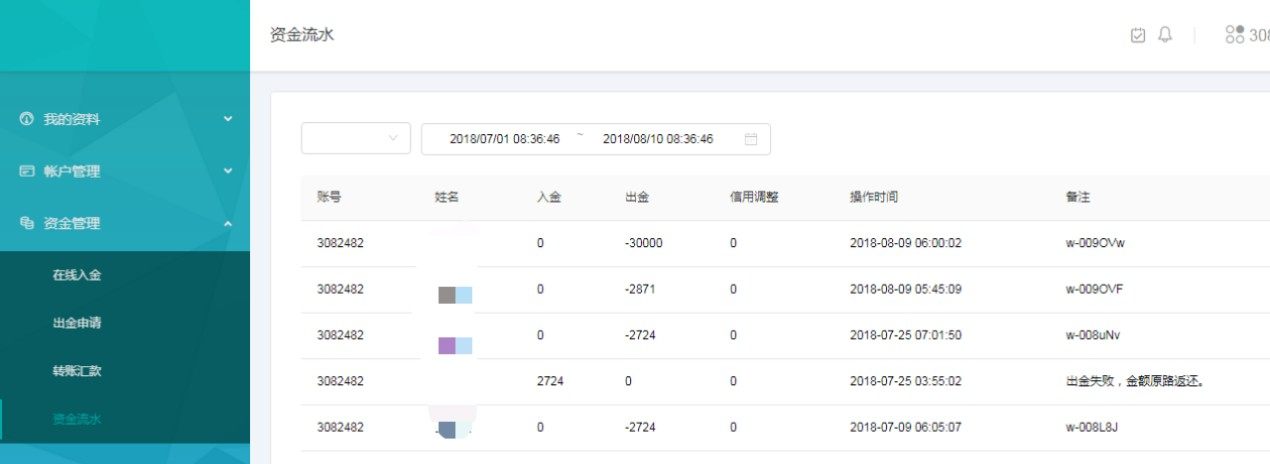Click the 出金 column header
This screenshot has height=464, width=1270.
[636, 197]
